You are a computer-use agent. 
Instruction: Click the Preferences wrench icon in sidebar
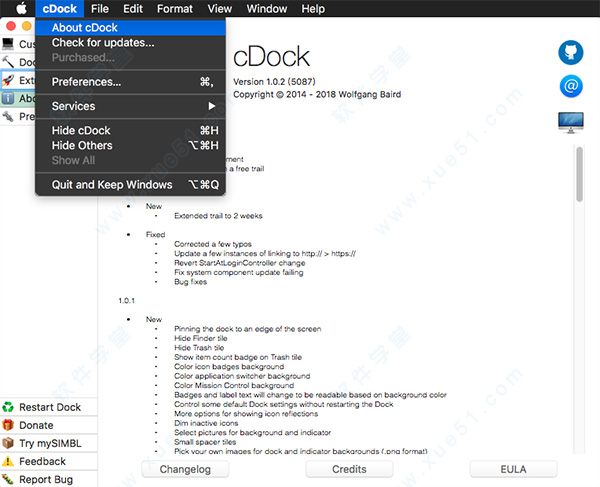click(8, 116)
